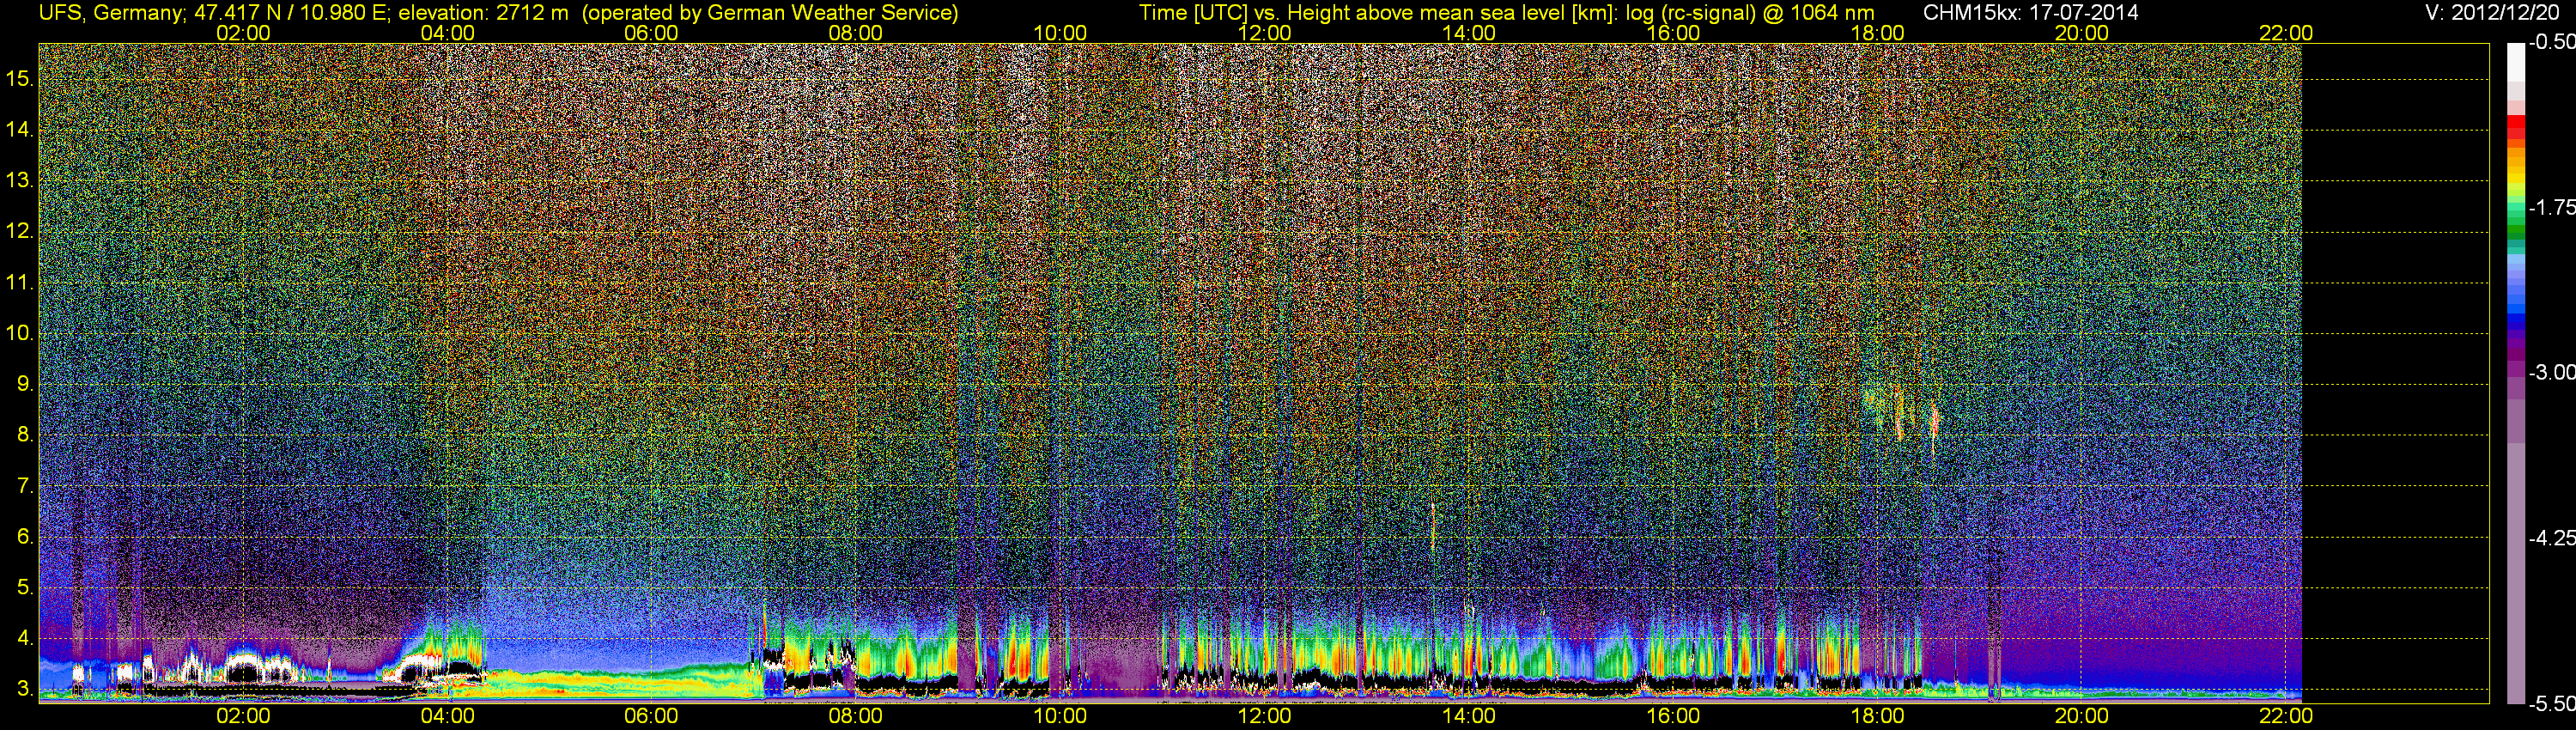Click the -5.50 colorbar minimum label
Viewport: 2576px width, 730px height.
tap(2551, 703)
